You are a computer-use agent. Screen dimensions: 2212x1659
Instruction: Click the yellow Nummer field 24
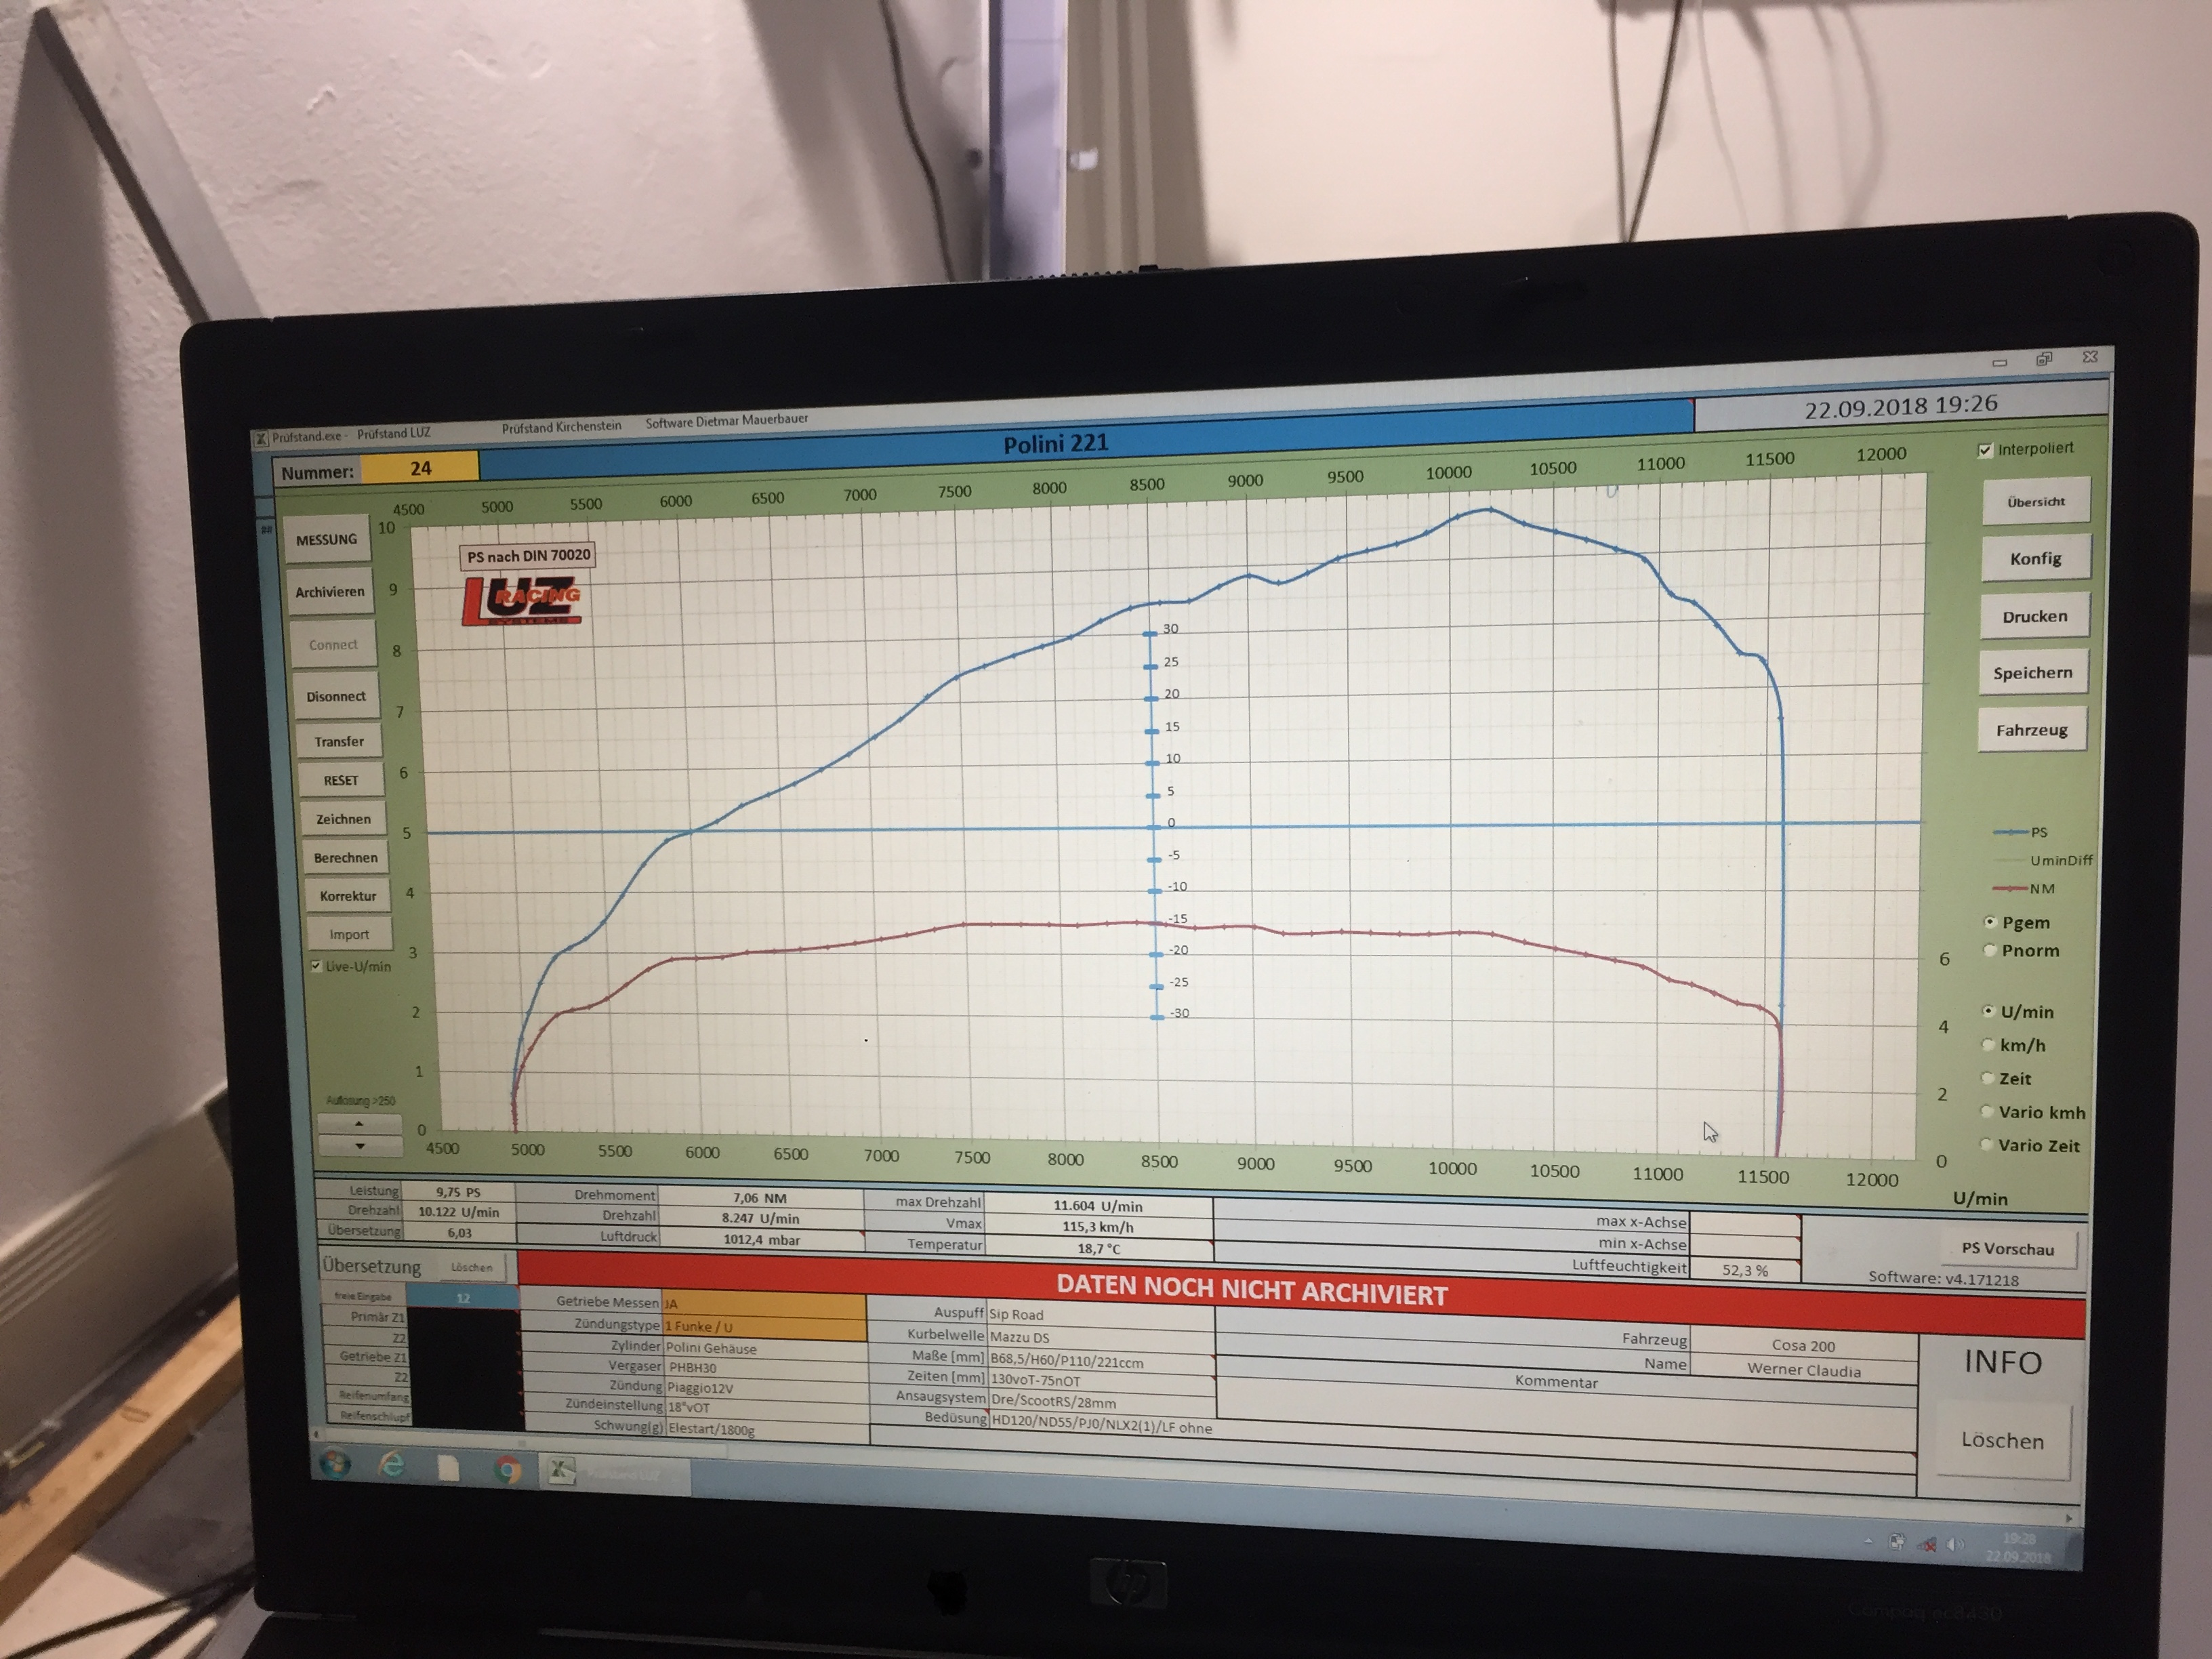click(420, 468)
